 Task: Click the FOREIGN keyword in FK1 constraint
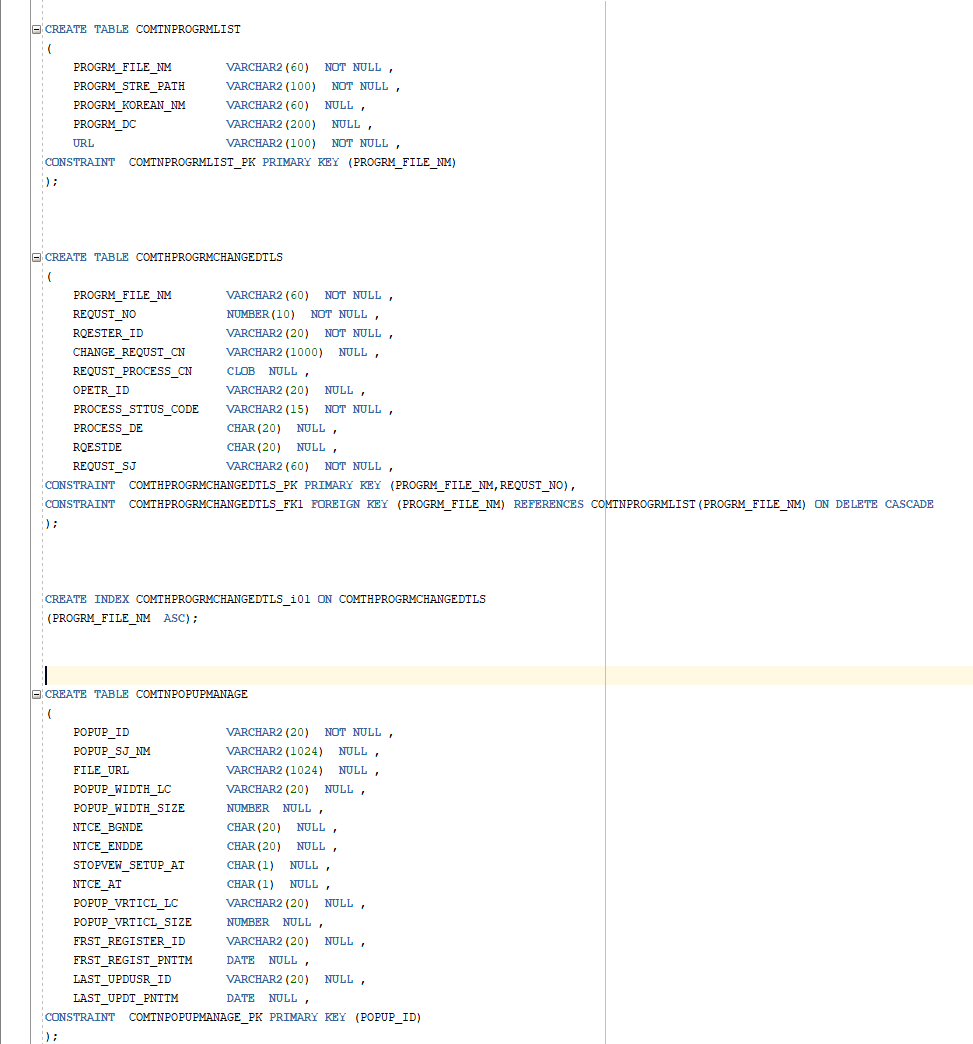pos(336,504)
